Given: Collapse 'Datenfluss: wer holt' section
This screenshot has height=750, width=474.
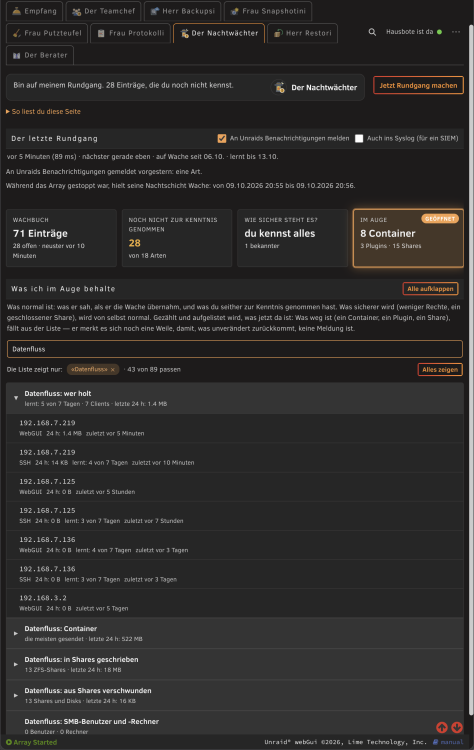Looking at the screenshot, I should coord(235,398).
